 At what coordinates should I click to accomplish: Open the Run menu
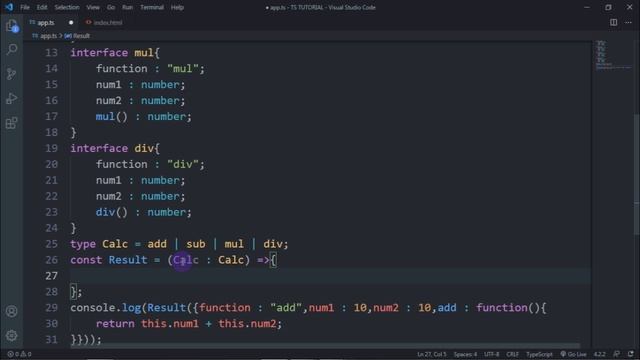click(x=127, y=7)
